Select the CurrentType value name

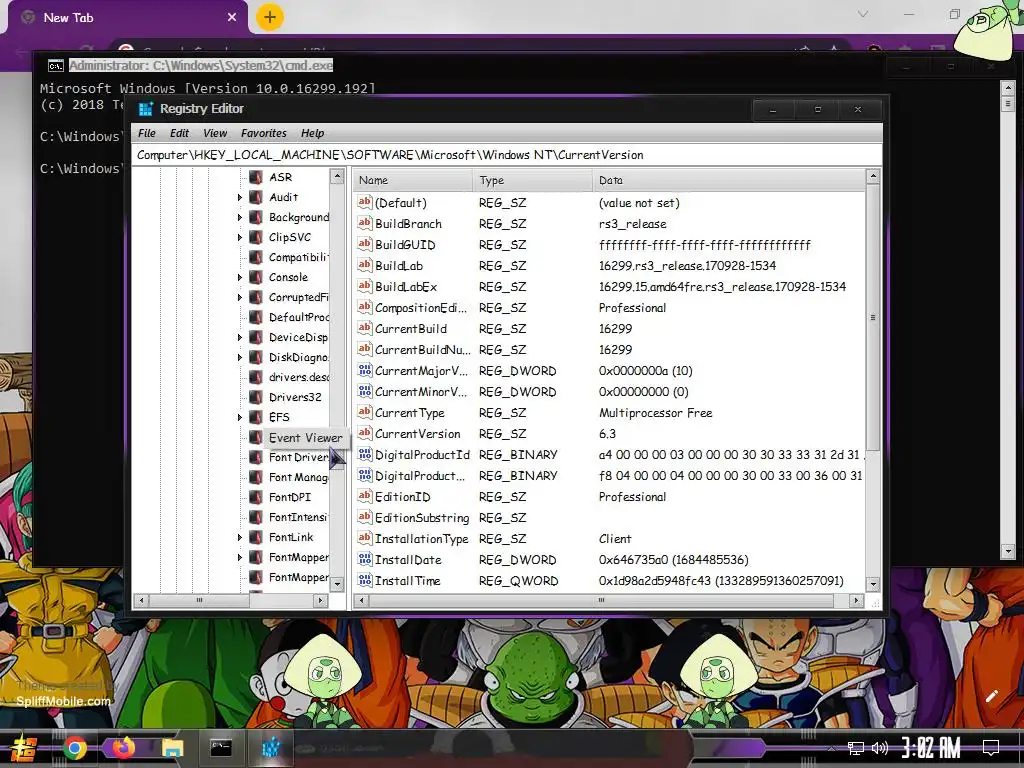(x=409, y=413)
